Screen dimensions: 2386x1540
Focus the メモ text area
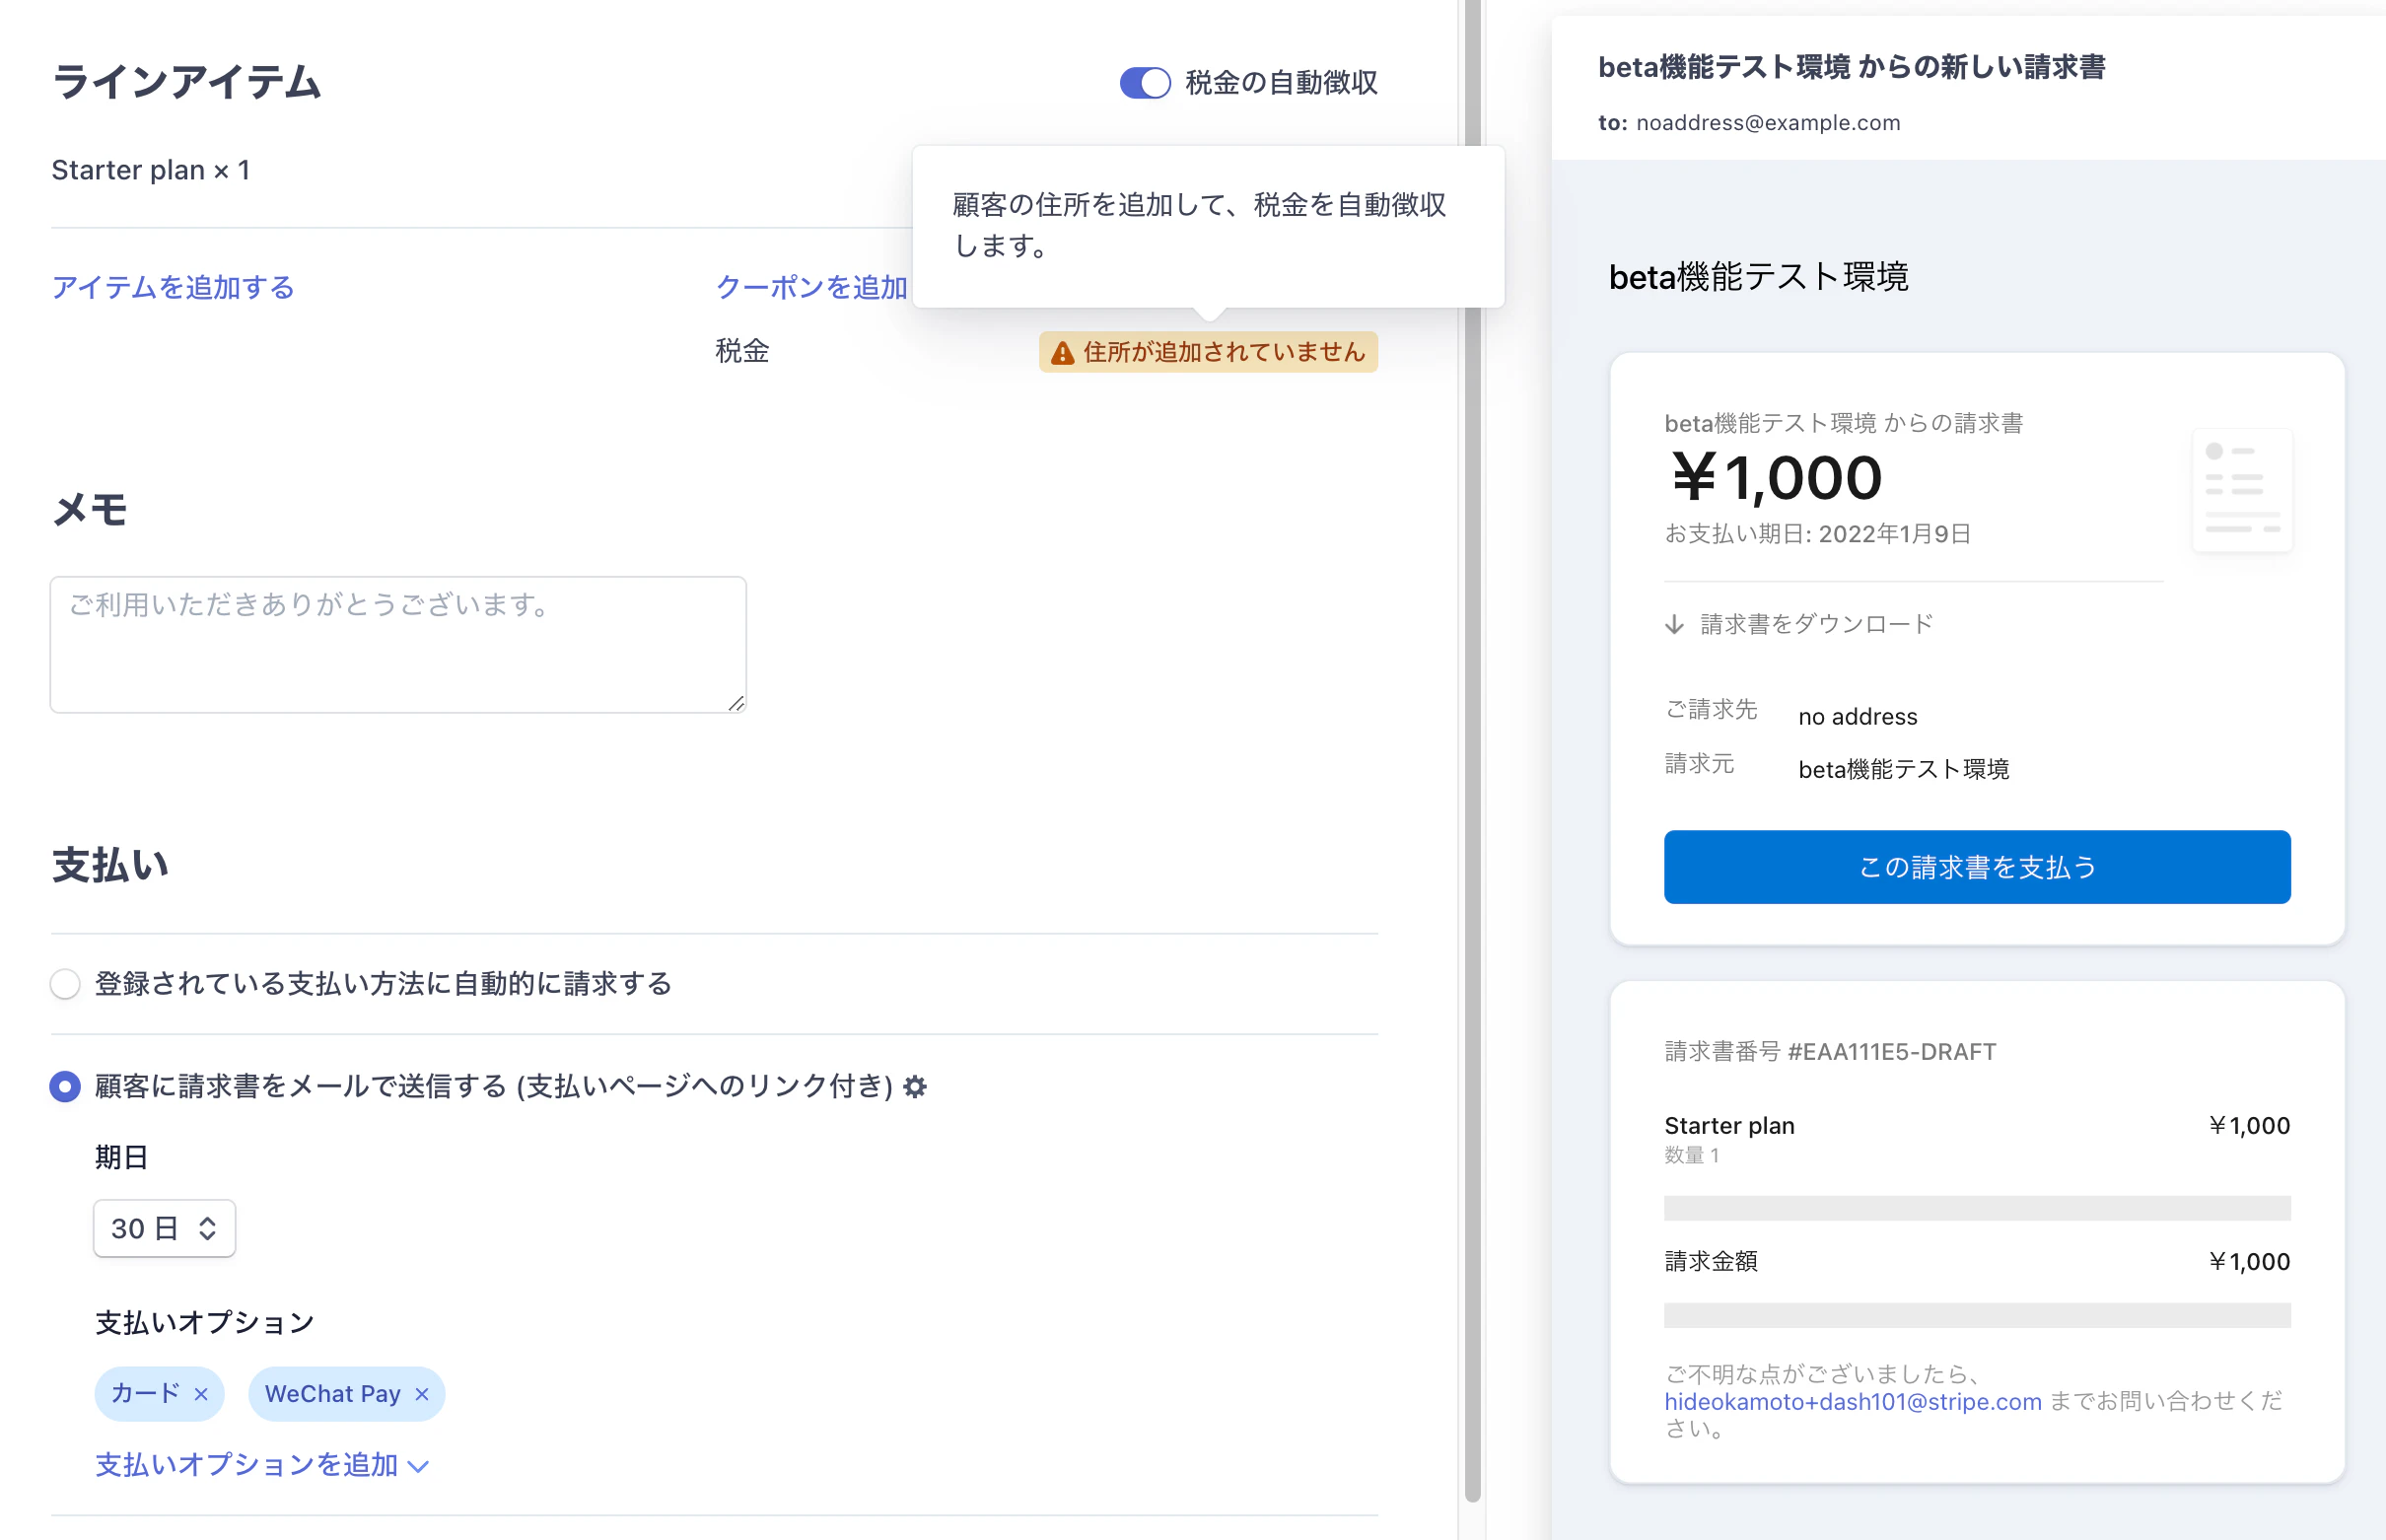point(398,644)
